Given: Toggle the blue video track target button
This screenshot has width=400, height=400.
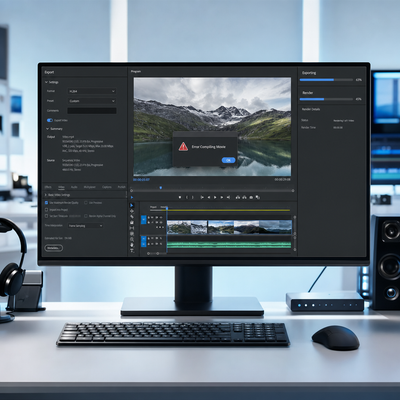Looking at the screenshot, I should click(x=144, y=220).
